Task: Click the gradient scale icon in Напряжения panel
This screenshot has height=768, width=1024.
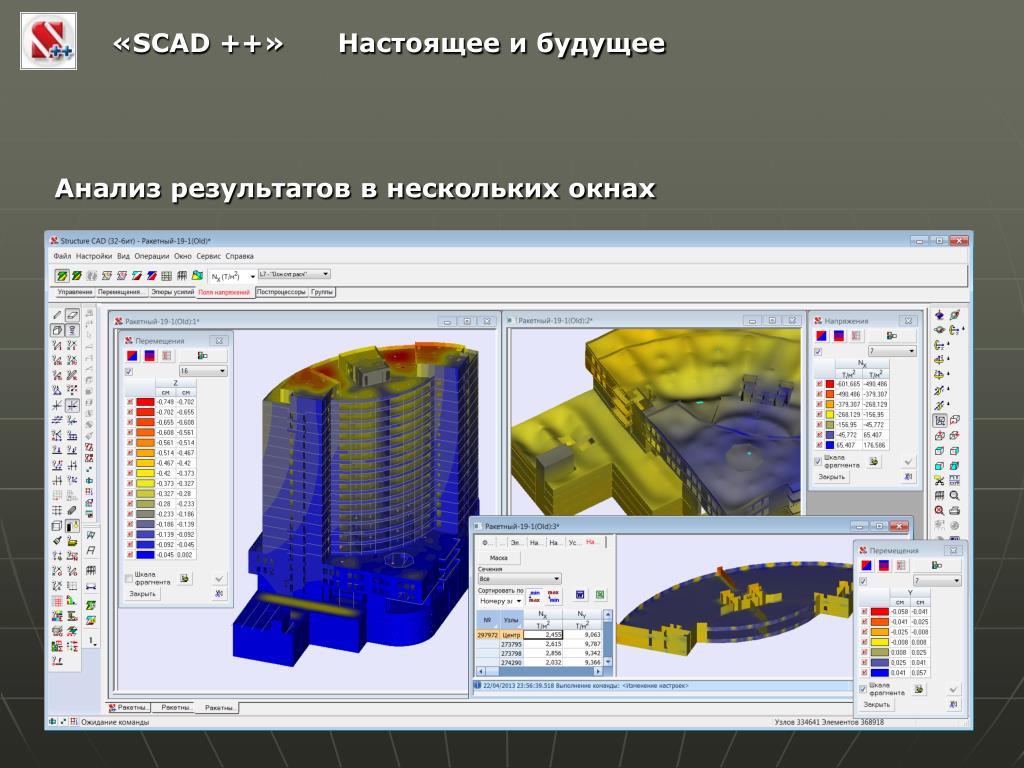Action: tap(839, 336)
